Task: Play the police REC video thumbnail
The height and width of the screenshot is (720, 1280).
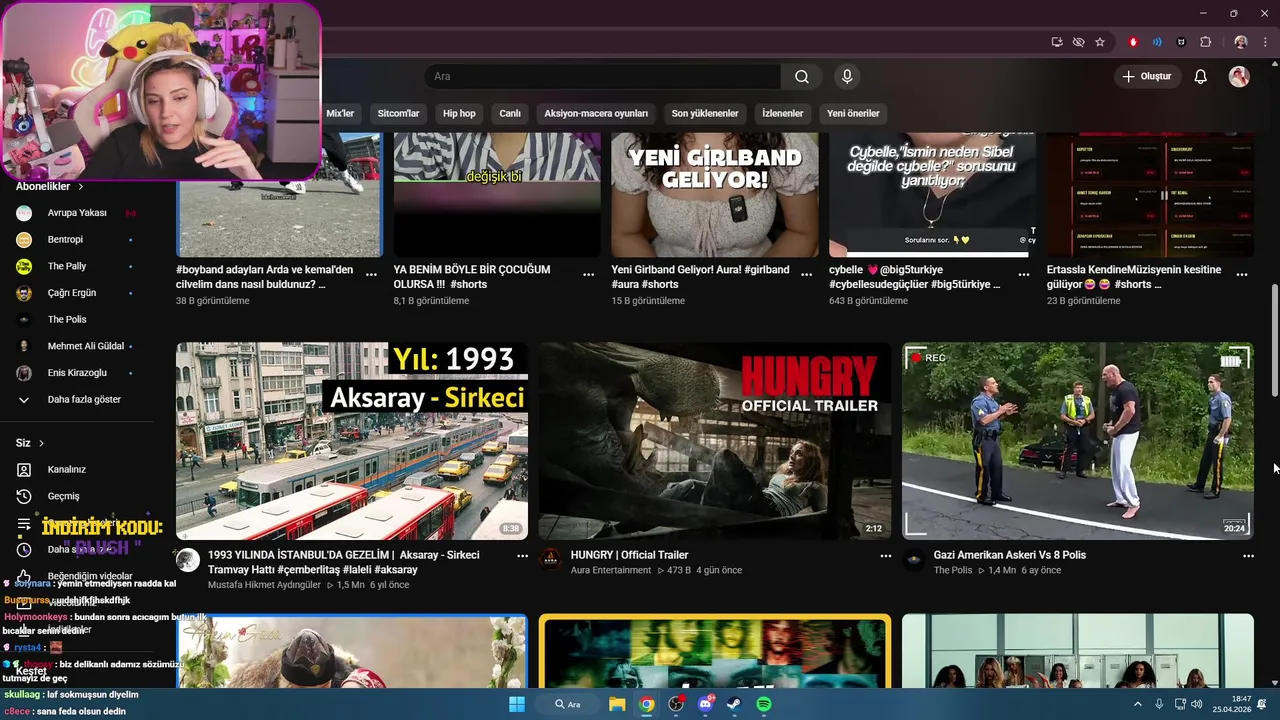Action: click(1078, 441)
